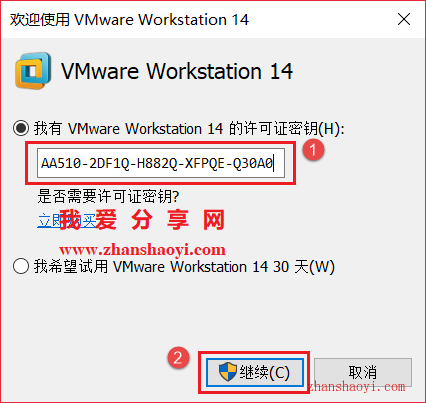Click the 取消 cancel button

pyautogui.click(x=363, y=372)
